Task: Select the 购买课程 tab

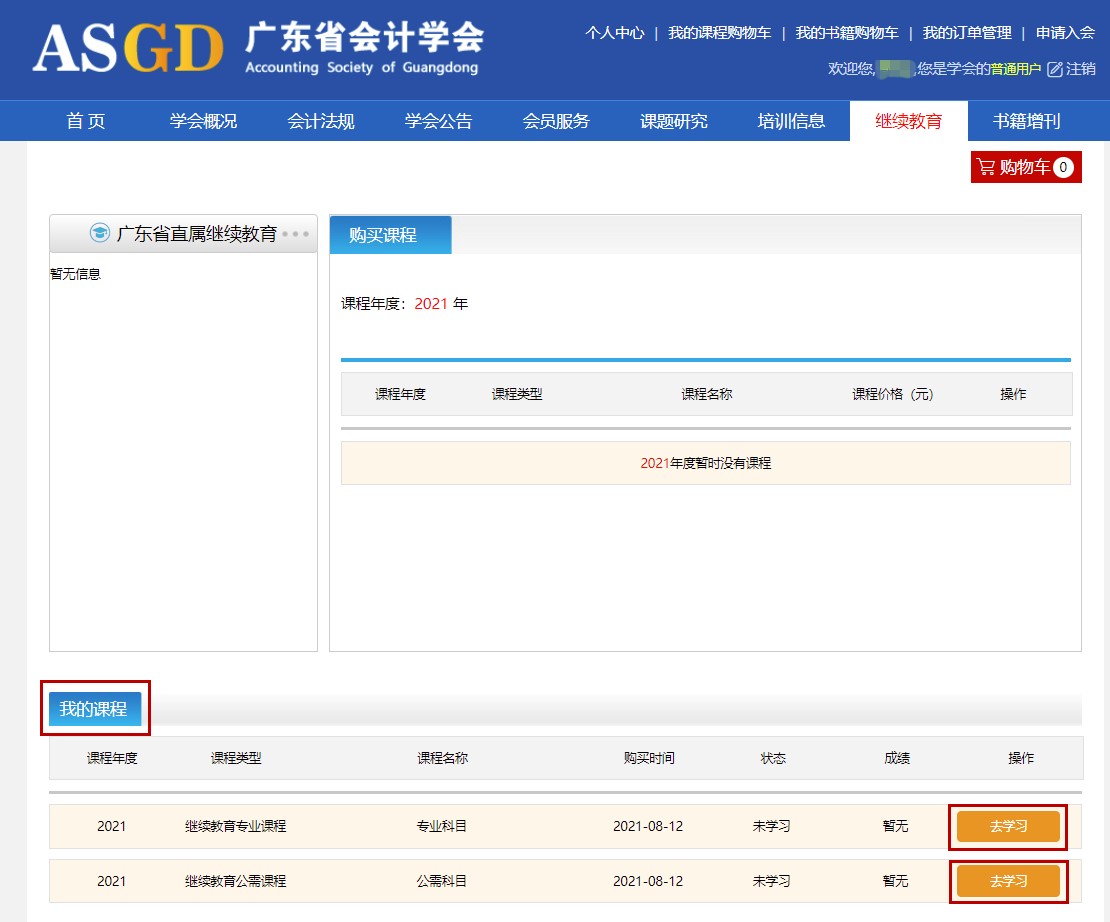Action: [x=390, y=234]
